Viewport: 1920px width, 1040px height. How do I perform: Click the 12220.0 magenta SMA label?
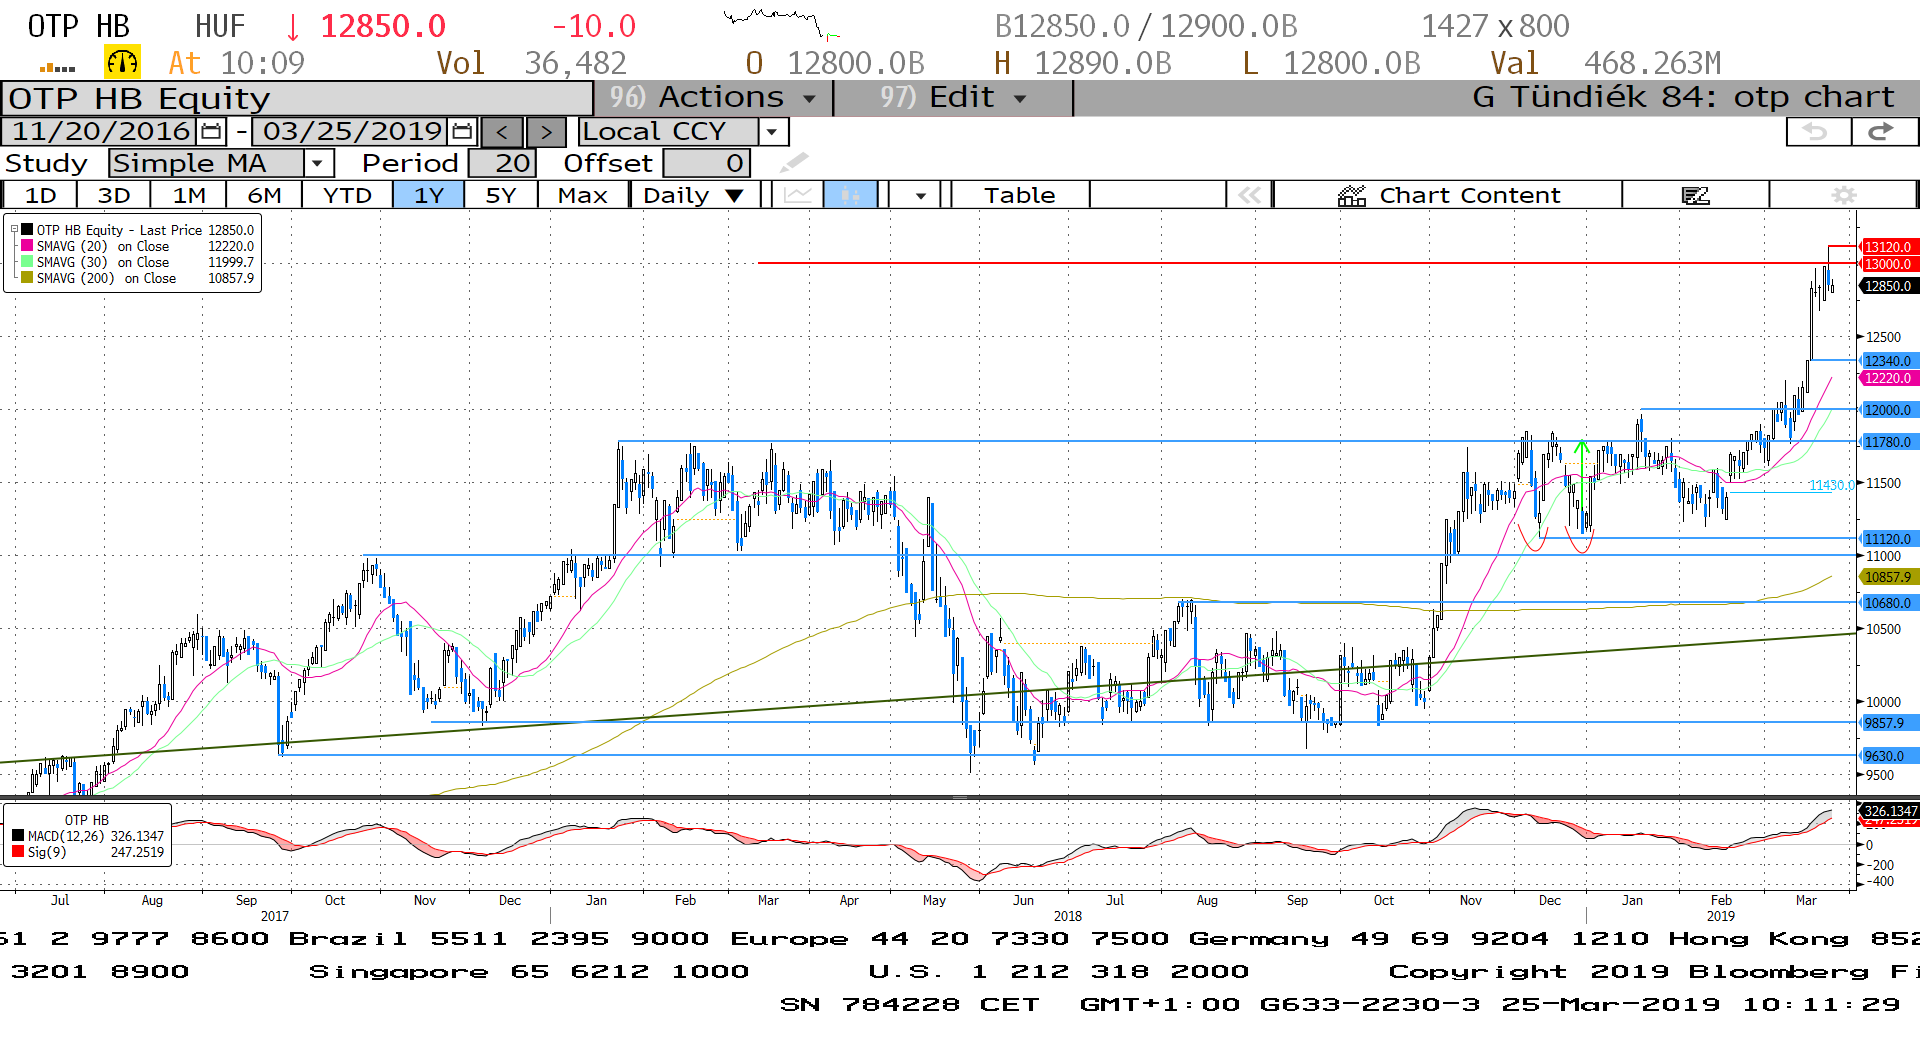1888,378
